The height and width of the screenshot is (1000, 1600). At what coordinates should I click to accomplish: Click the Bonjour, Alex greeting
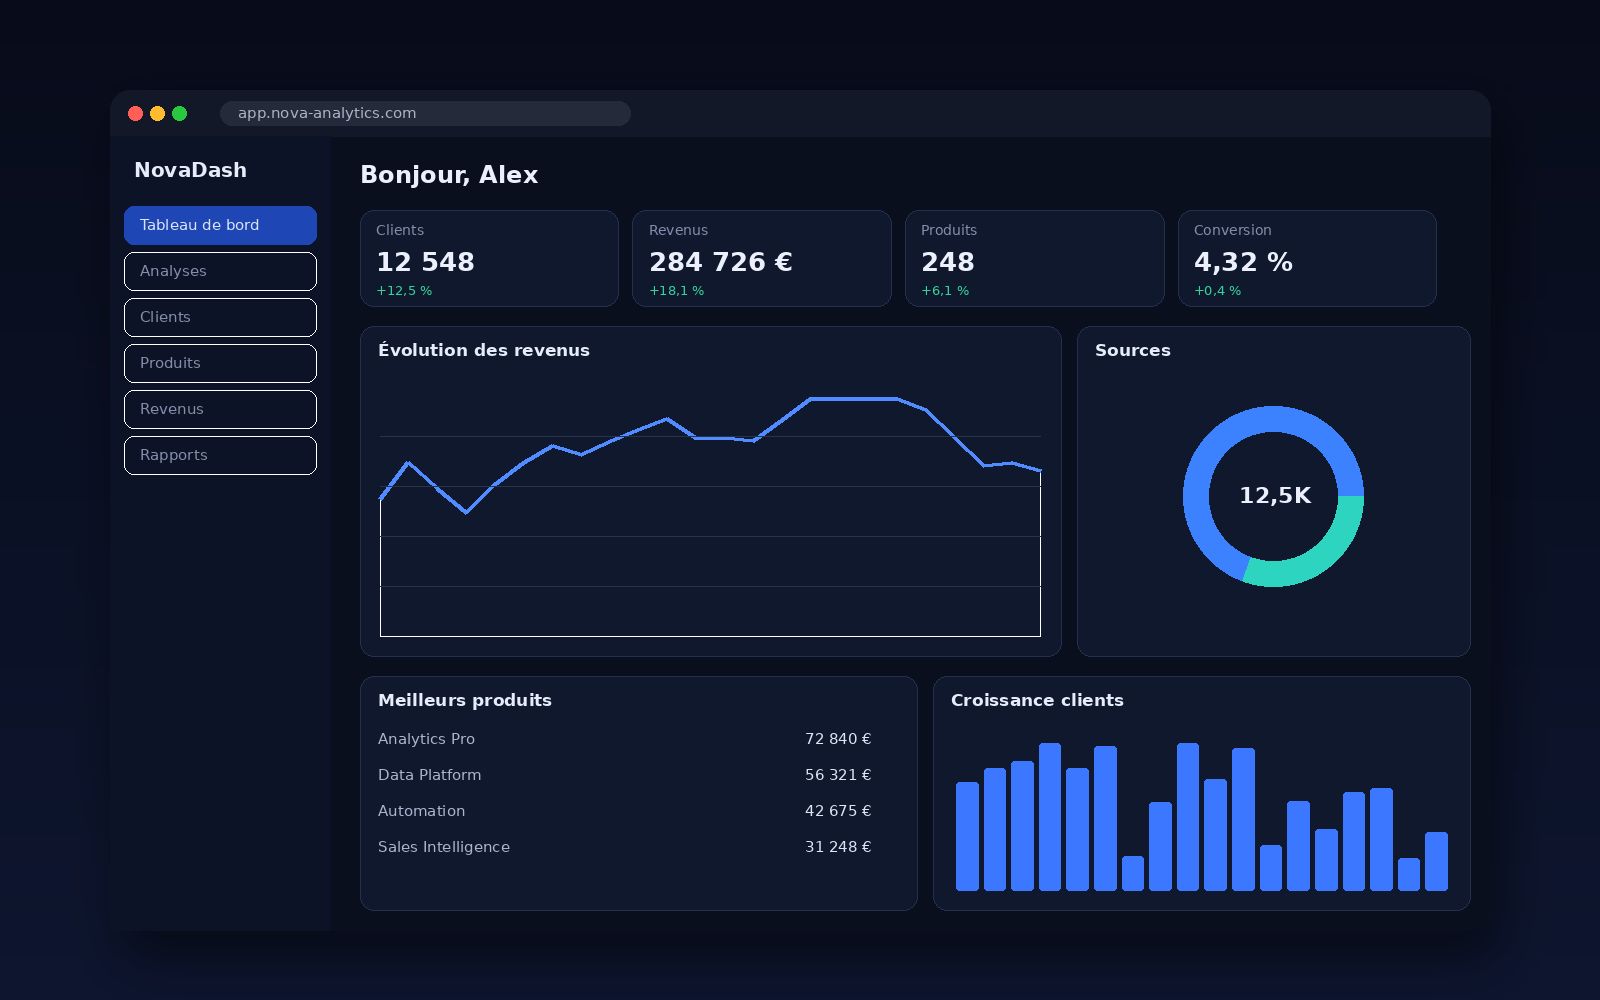click(x=449, y=175)
